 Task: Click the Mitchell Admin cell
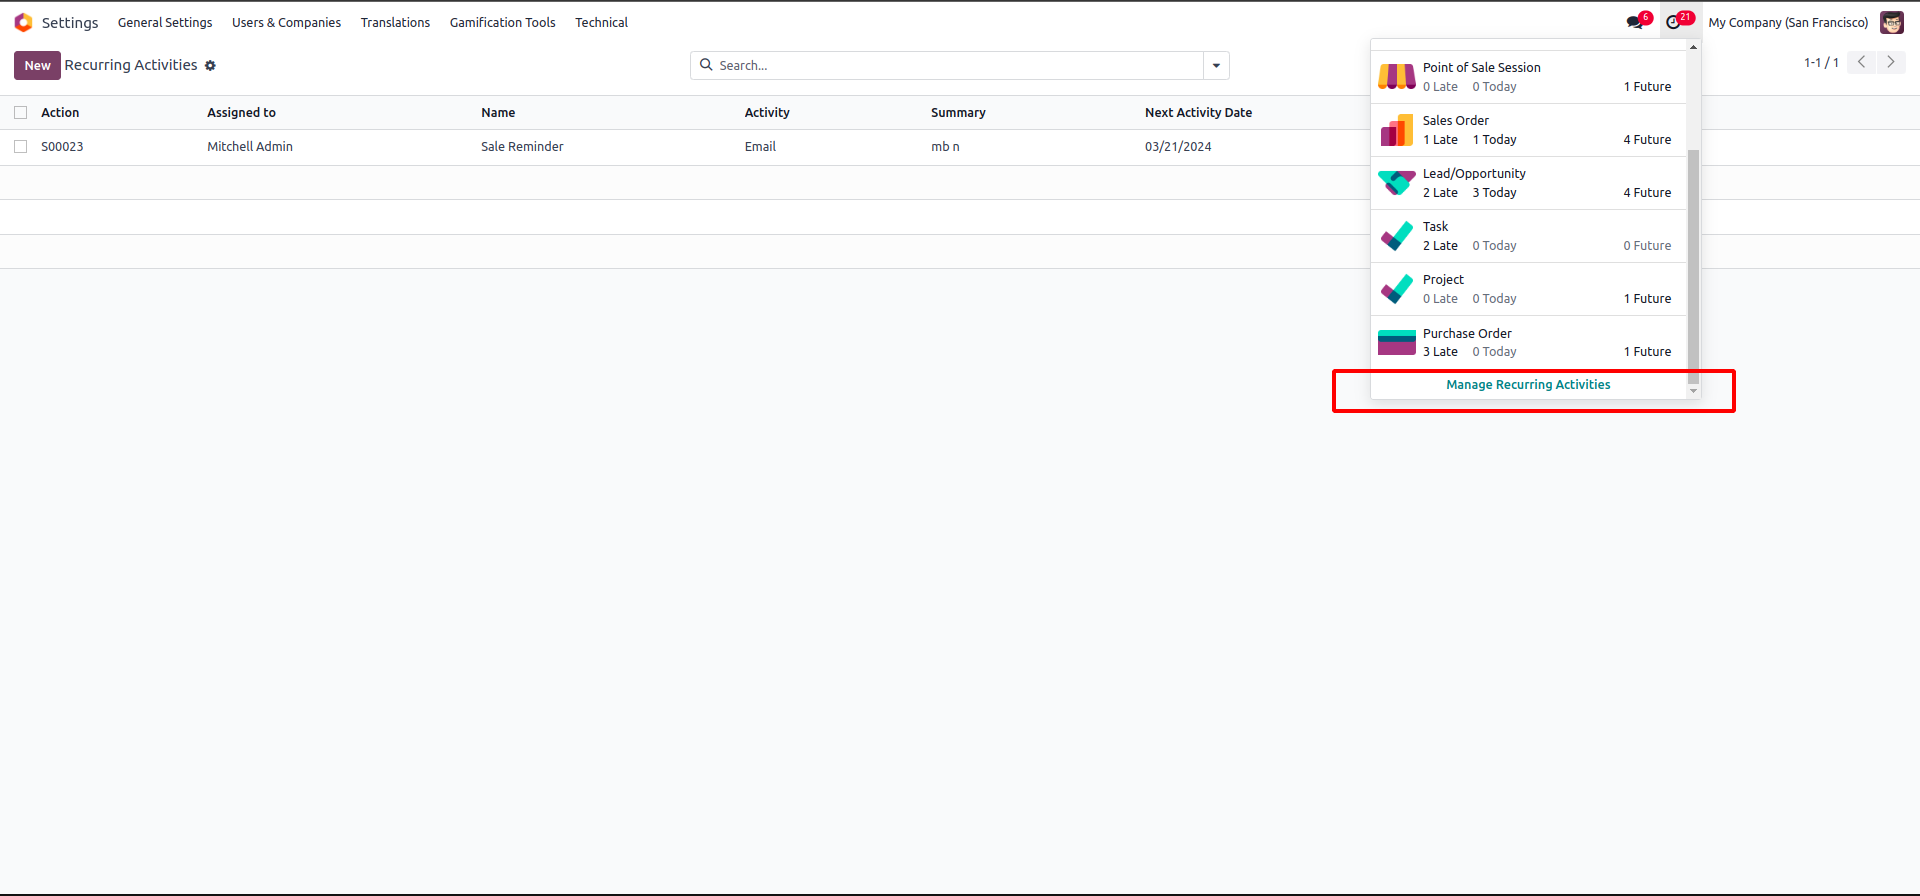click(250, 147)
